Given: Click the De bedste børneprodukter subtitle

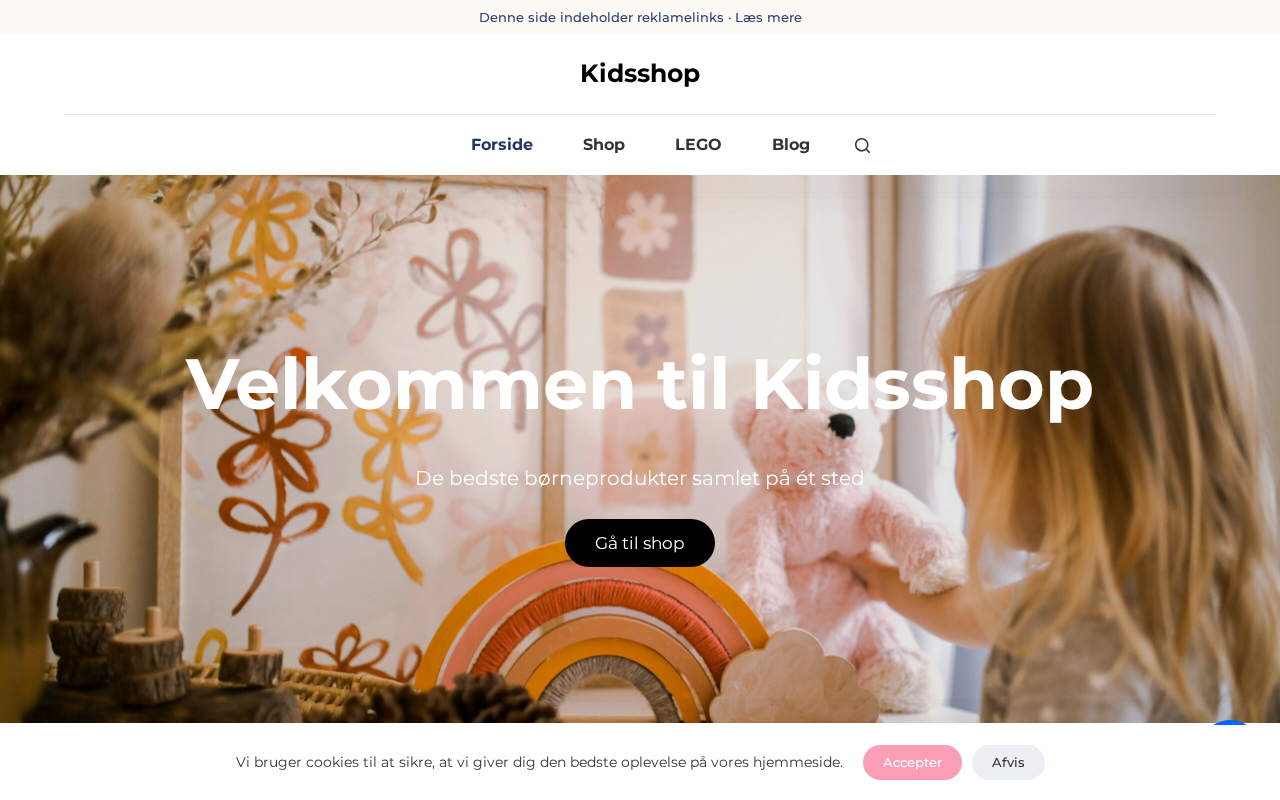Looking at the screenshot, I should coord(640,478).
